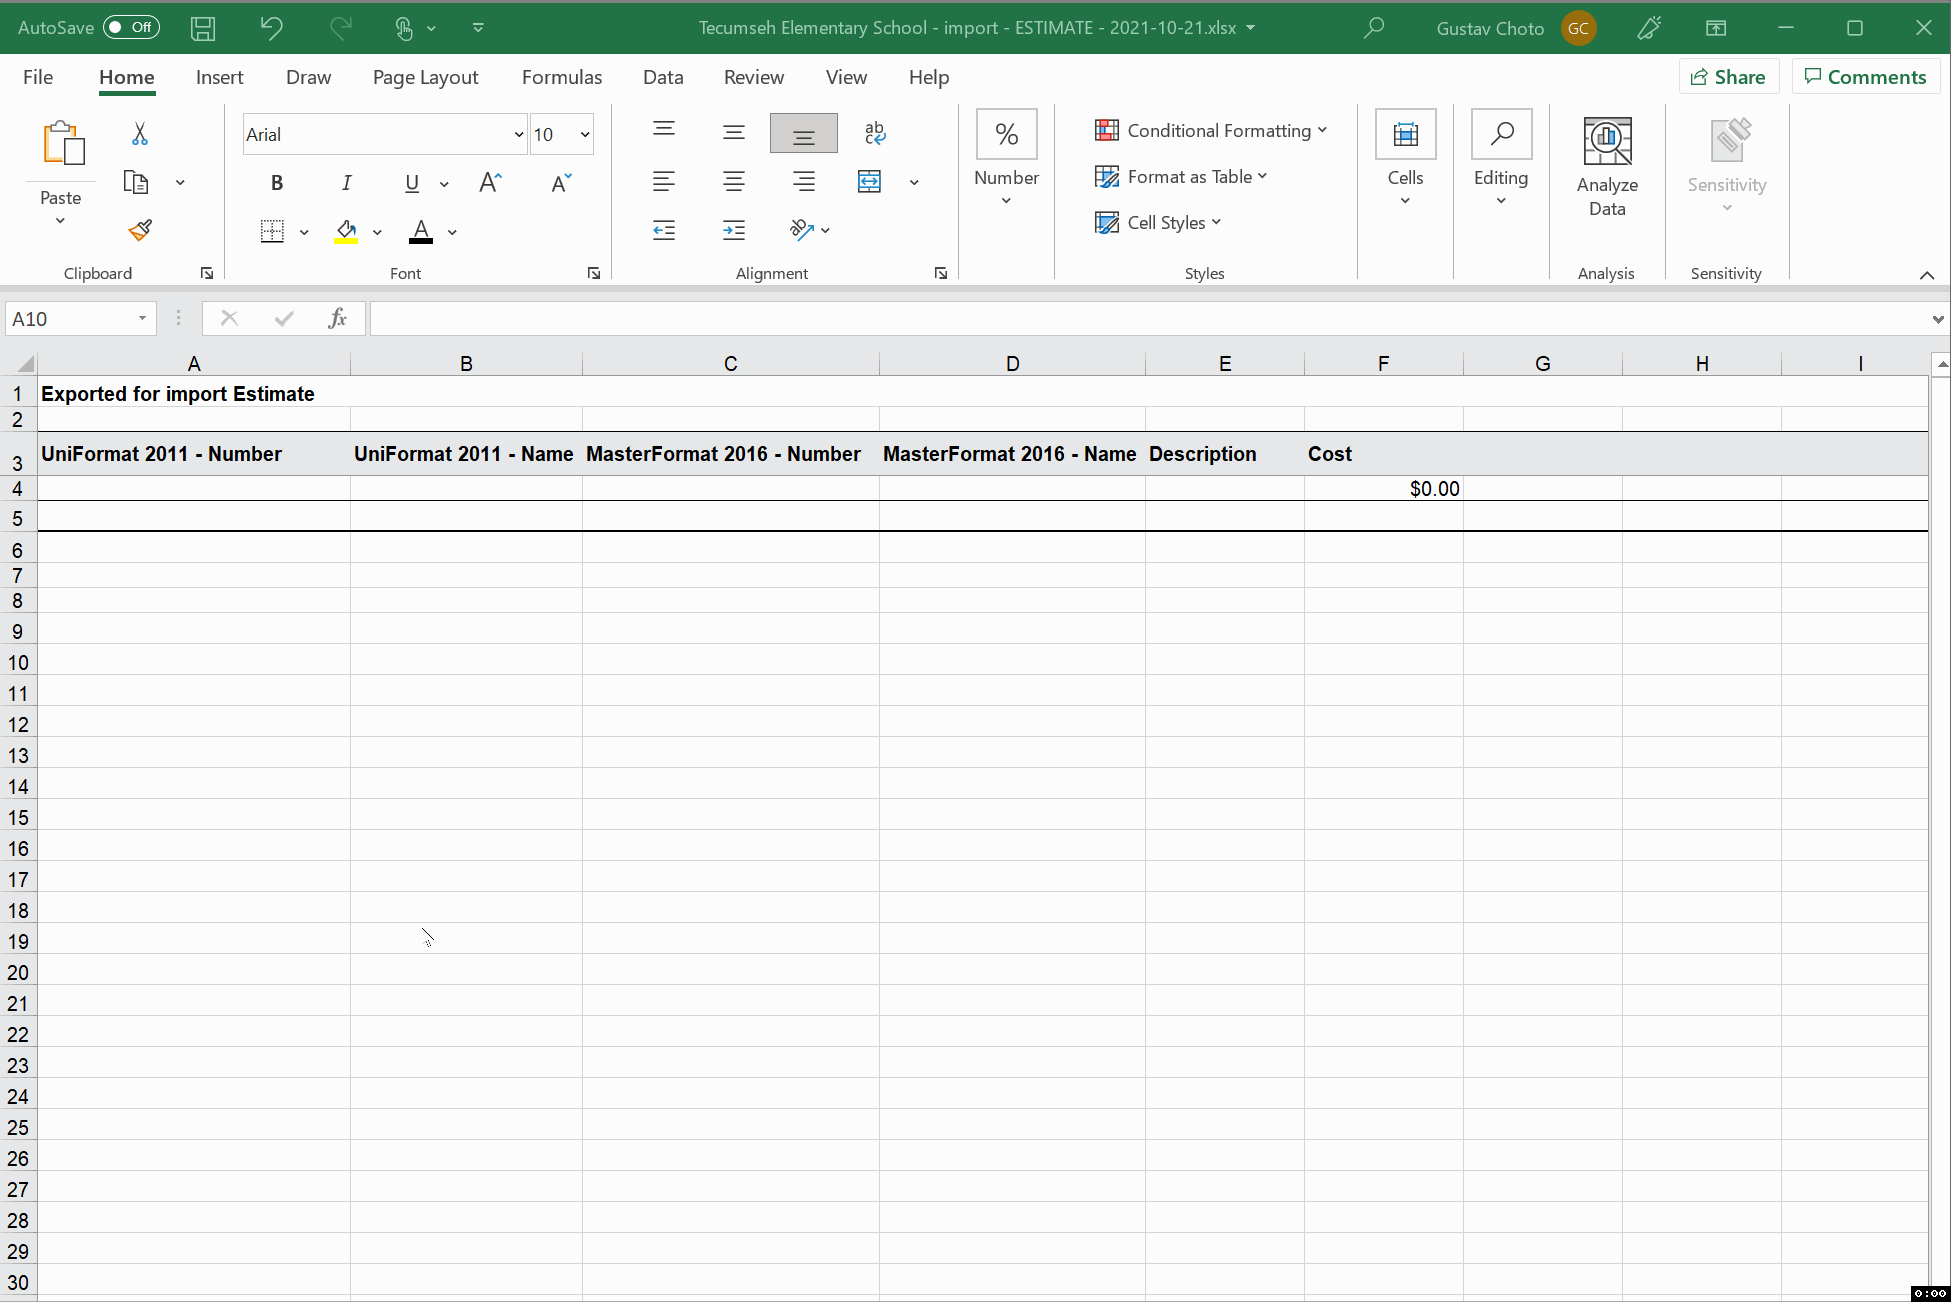Viewport: 1951px width, 1302px height.
Task: Open the Review tab
Action: click(753, 77)
